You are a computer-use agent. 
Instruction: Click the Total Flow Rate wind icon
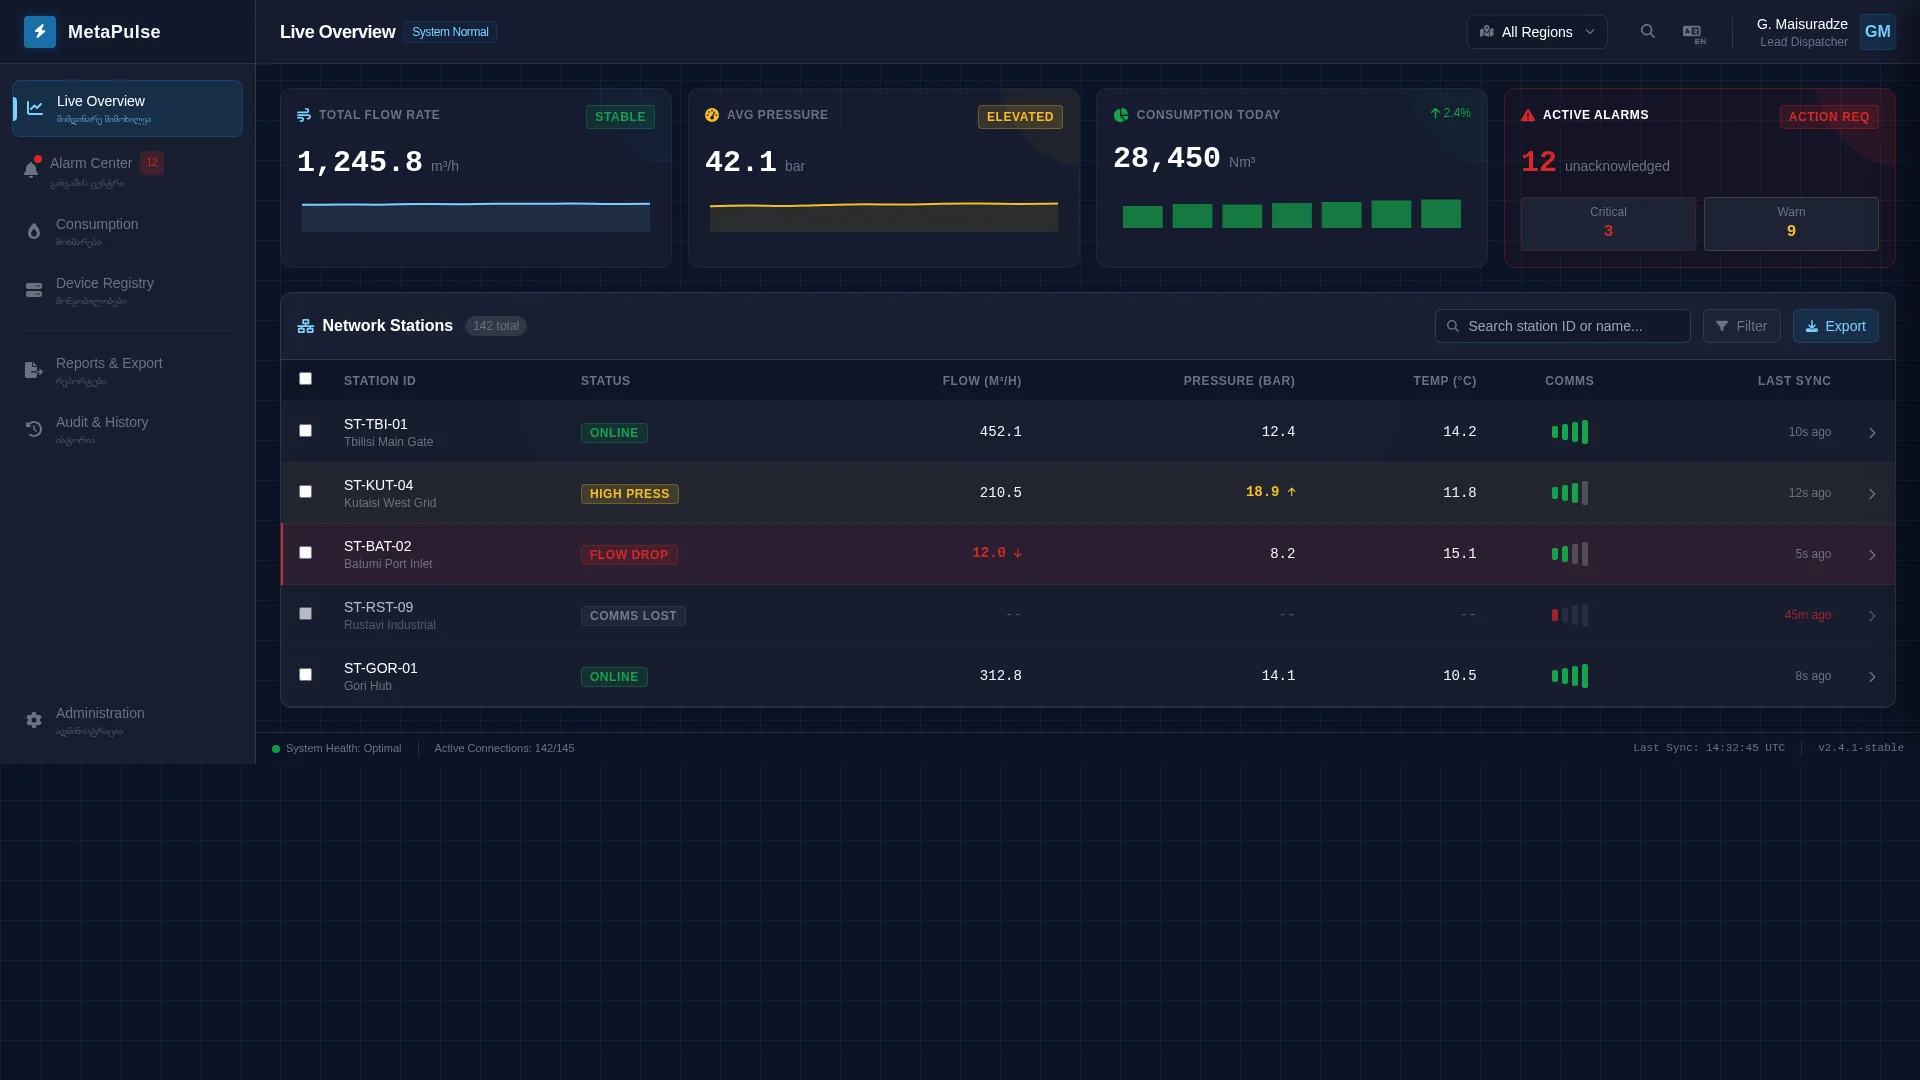(x=304, y=116)
